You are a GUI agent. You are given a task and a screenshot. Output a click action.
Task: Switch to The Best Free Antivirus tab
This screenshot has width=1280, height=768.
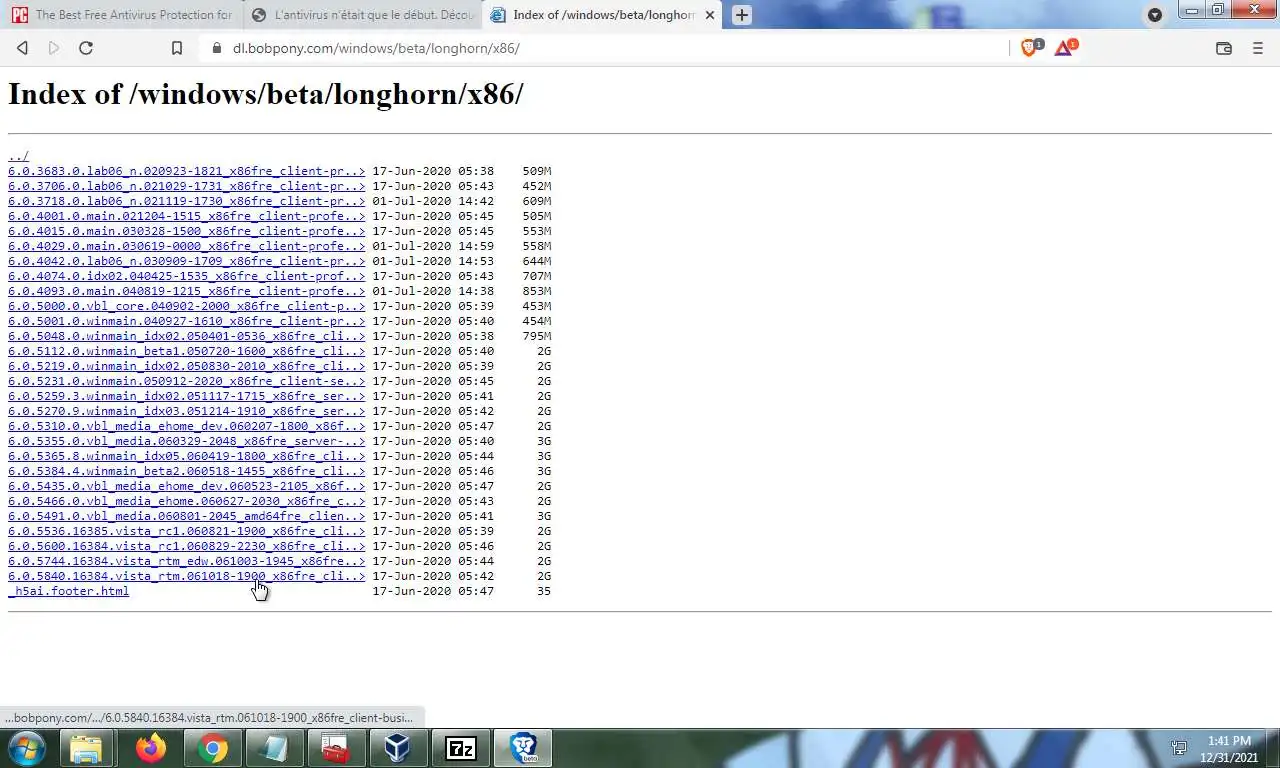tap(122, 15)
